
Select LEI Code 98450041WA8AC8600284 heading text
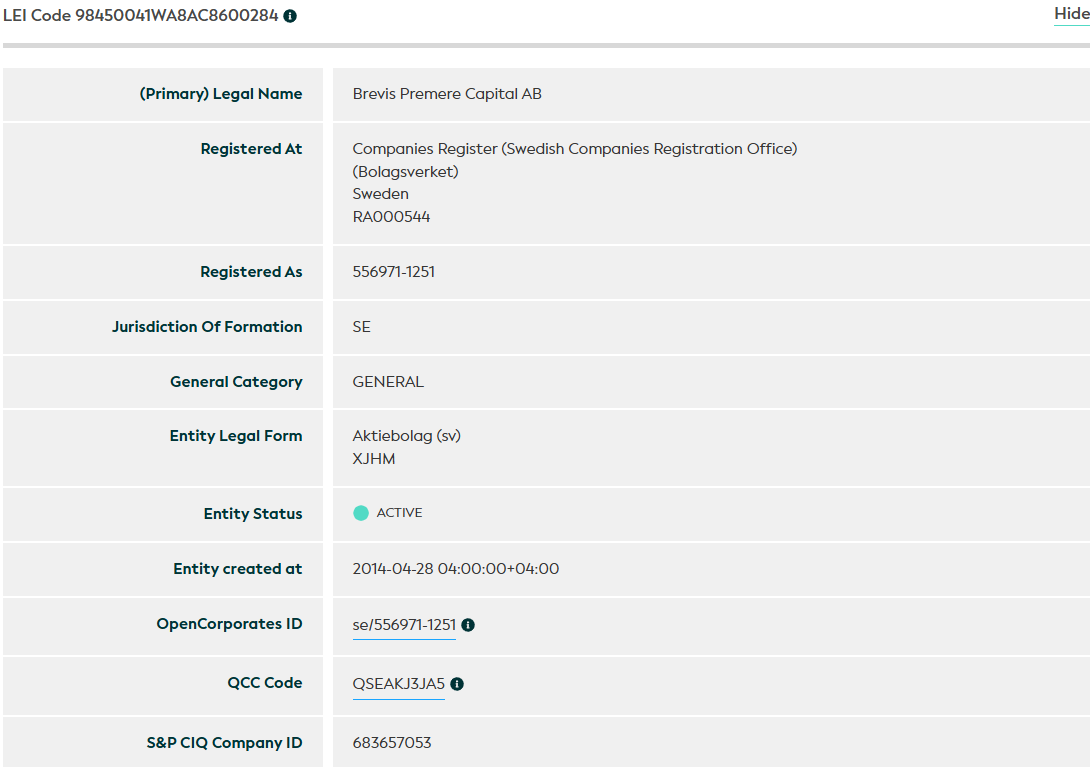click(x=140, y=15)
